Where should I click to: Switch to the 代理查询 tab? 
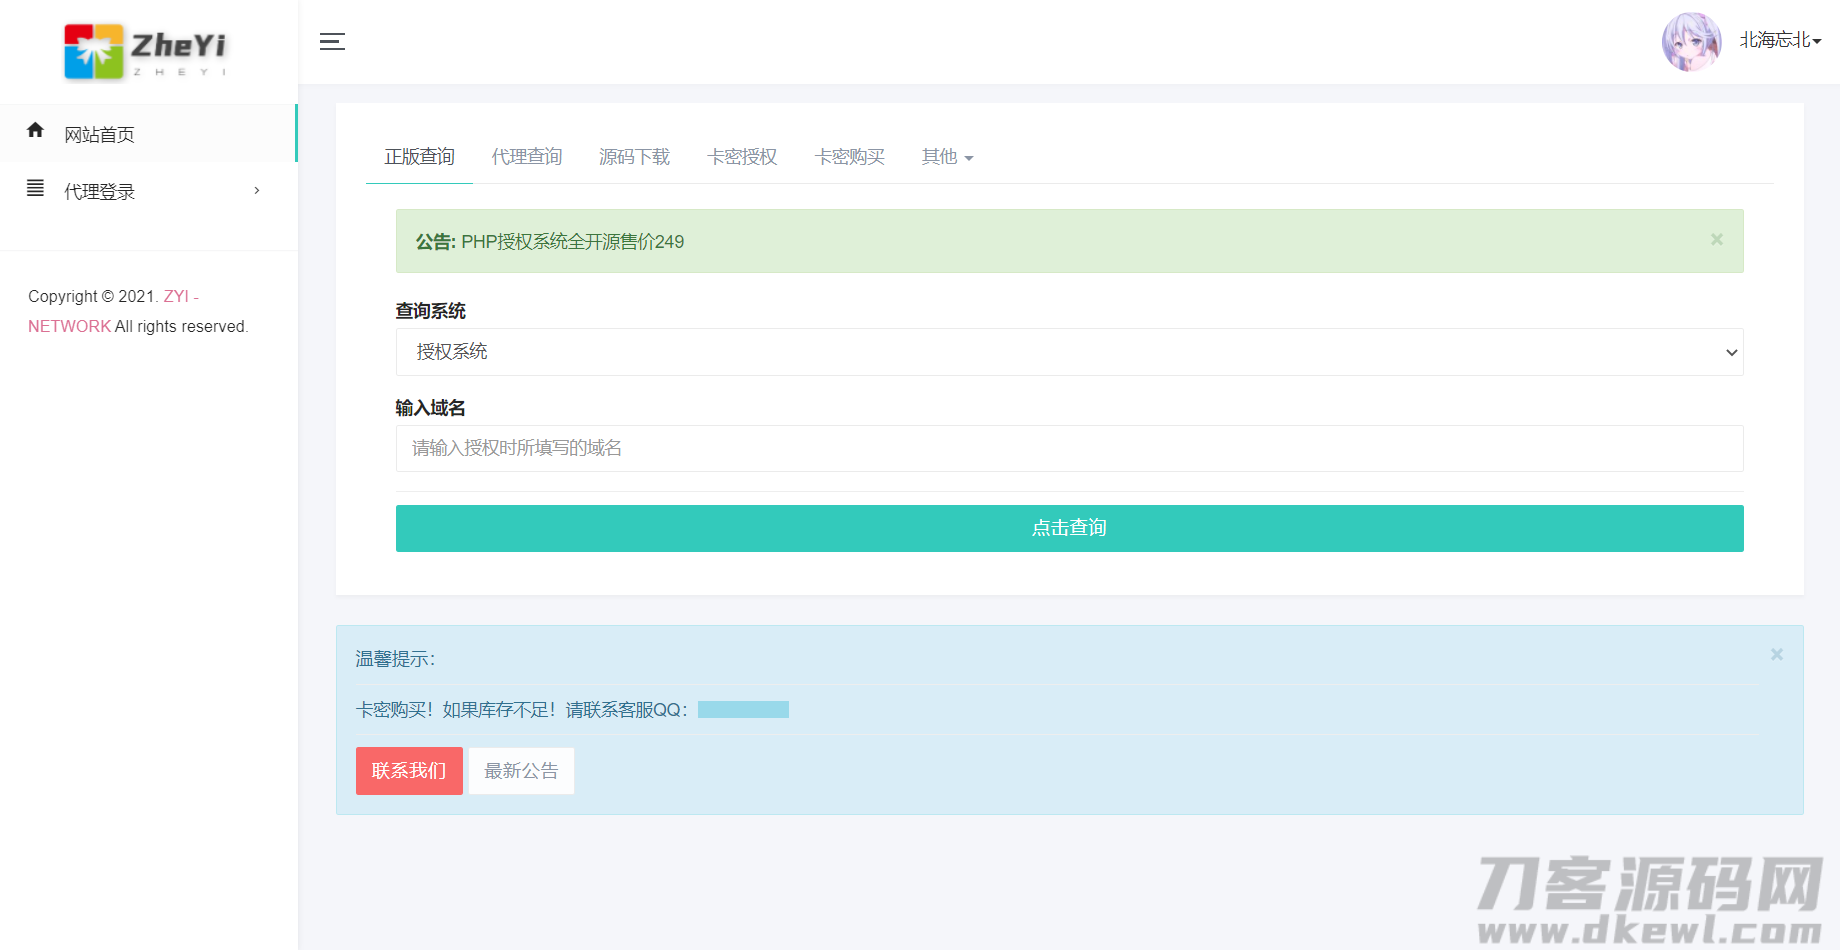527,157
